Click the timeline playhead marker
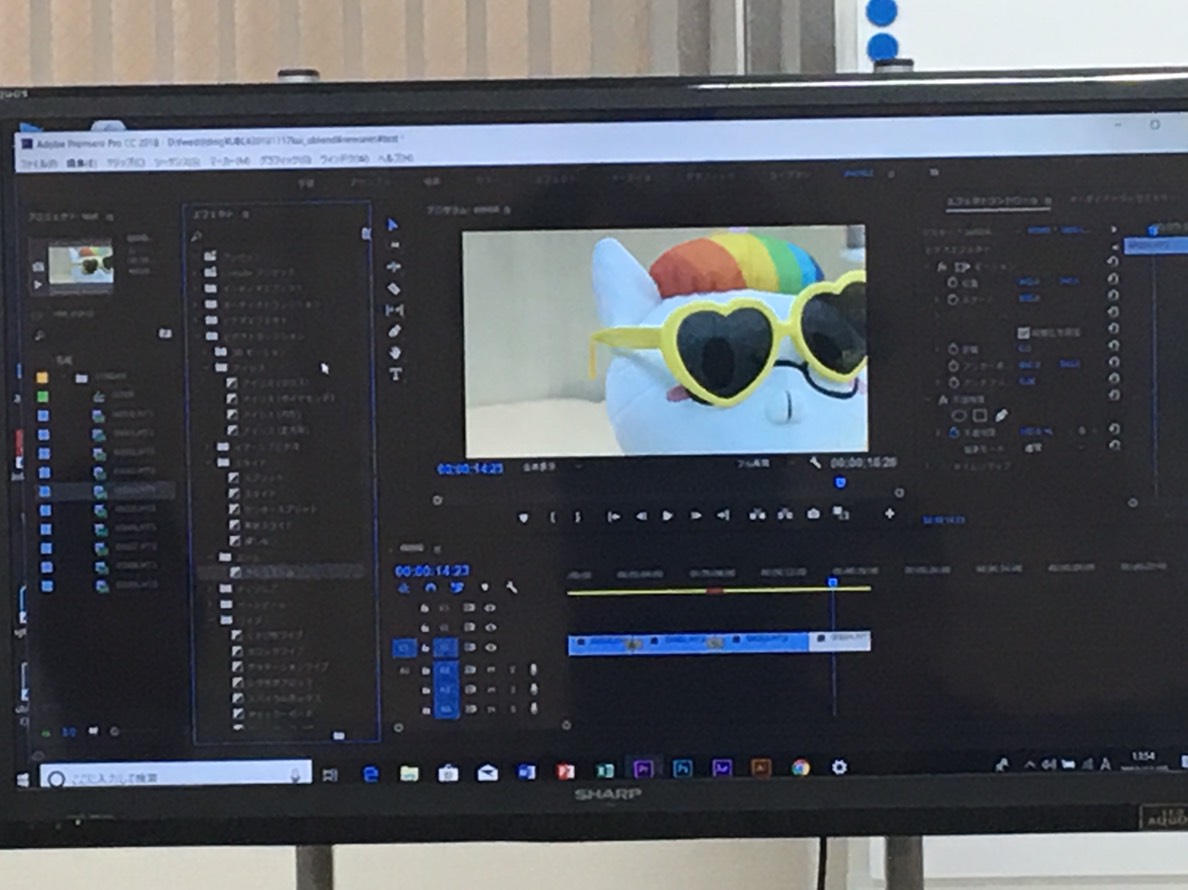The height and width of the screenshot is (890, 1188). (x=833, y=582)
